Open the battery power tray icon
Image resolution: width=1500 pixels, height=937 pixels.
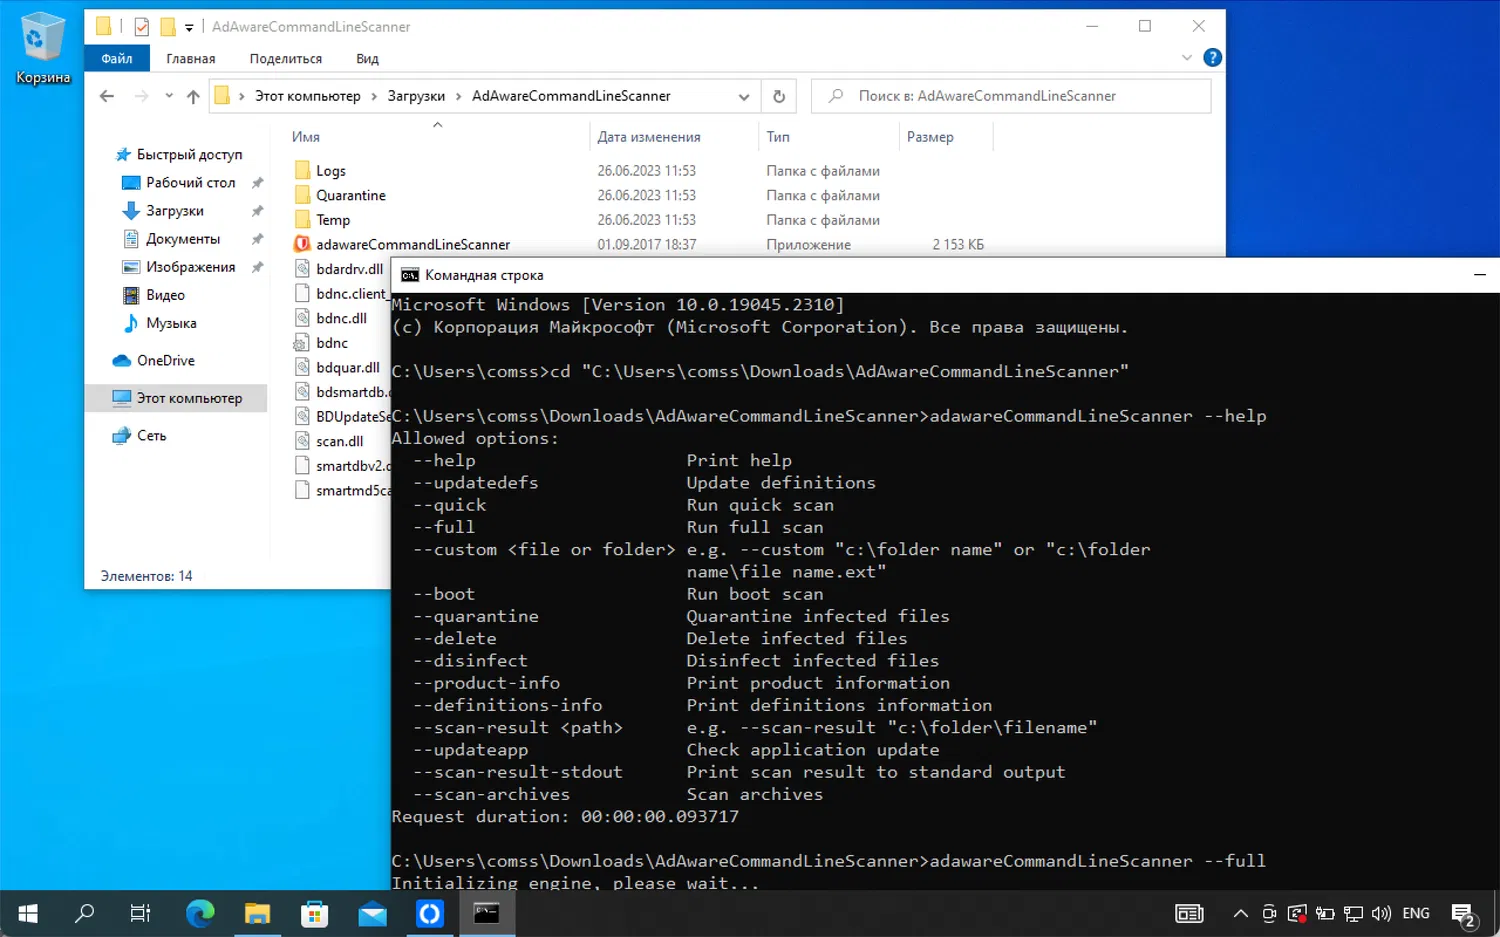1325,913
